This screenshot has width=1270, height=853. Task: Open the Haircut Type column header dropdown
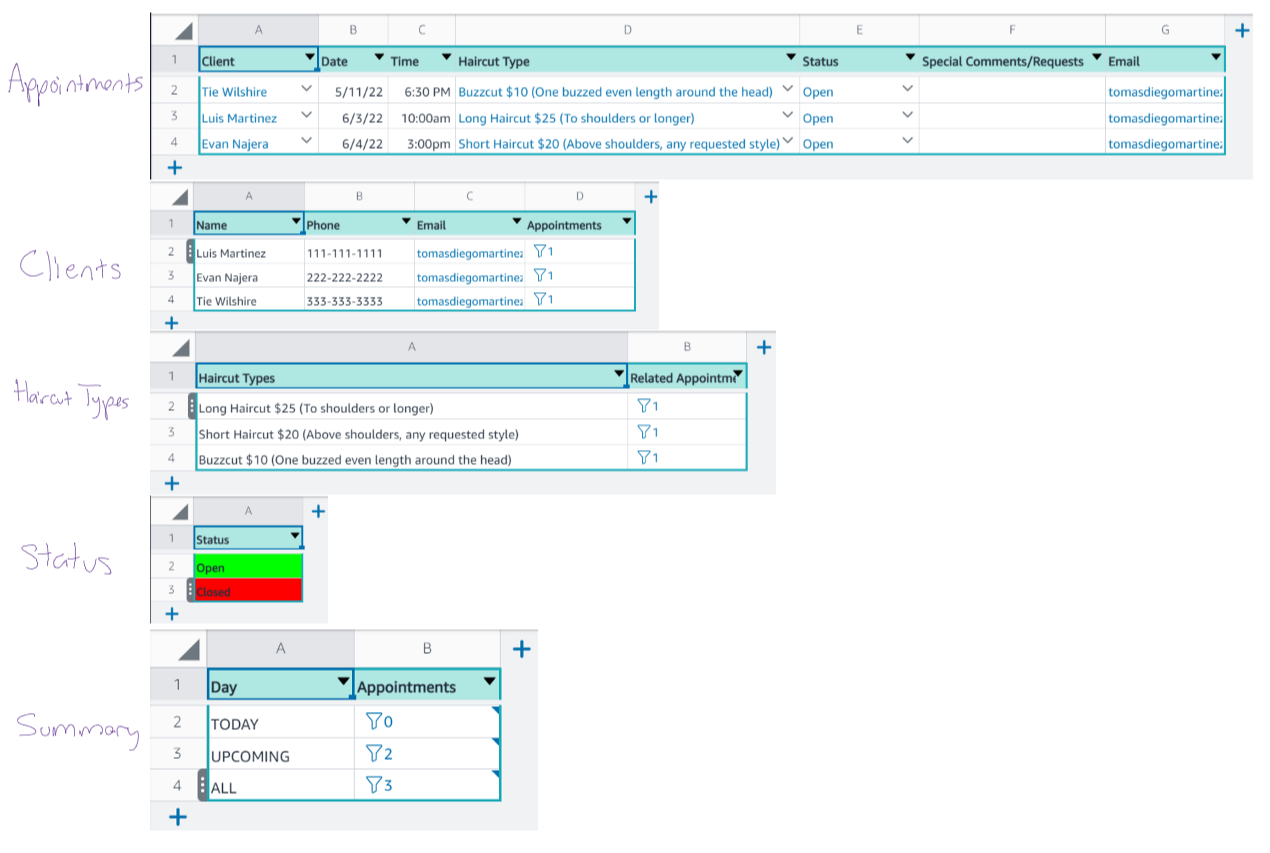[x=791, y=59]
